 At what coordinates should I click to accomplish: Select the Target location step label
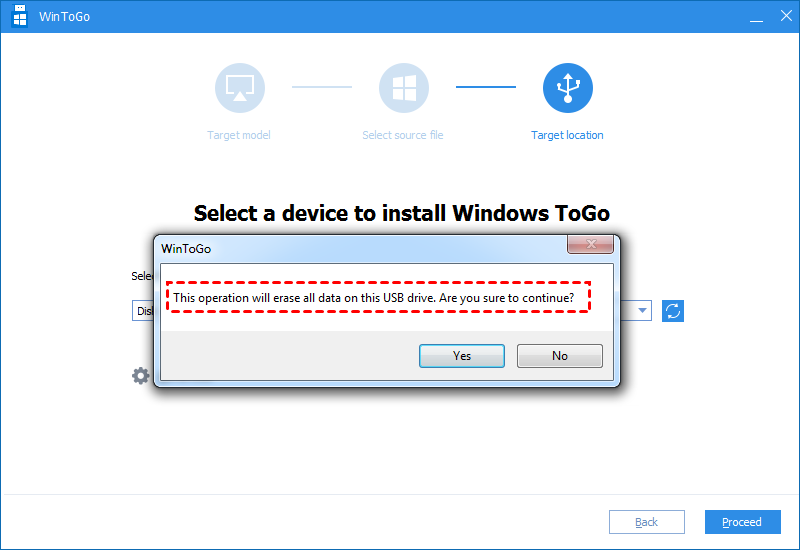coord(567,135)
